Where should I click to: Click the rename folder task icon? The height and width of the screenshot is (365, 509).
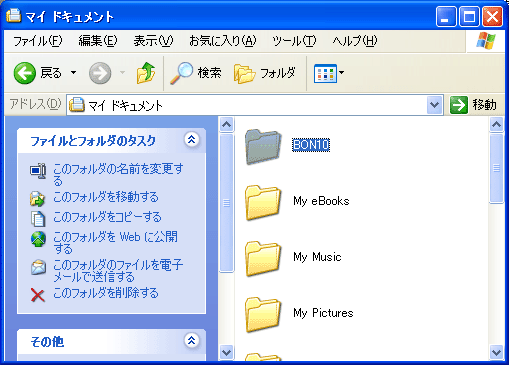coord(38,171)
